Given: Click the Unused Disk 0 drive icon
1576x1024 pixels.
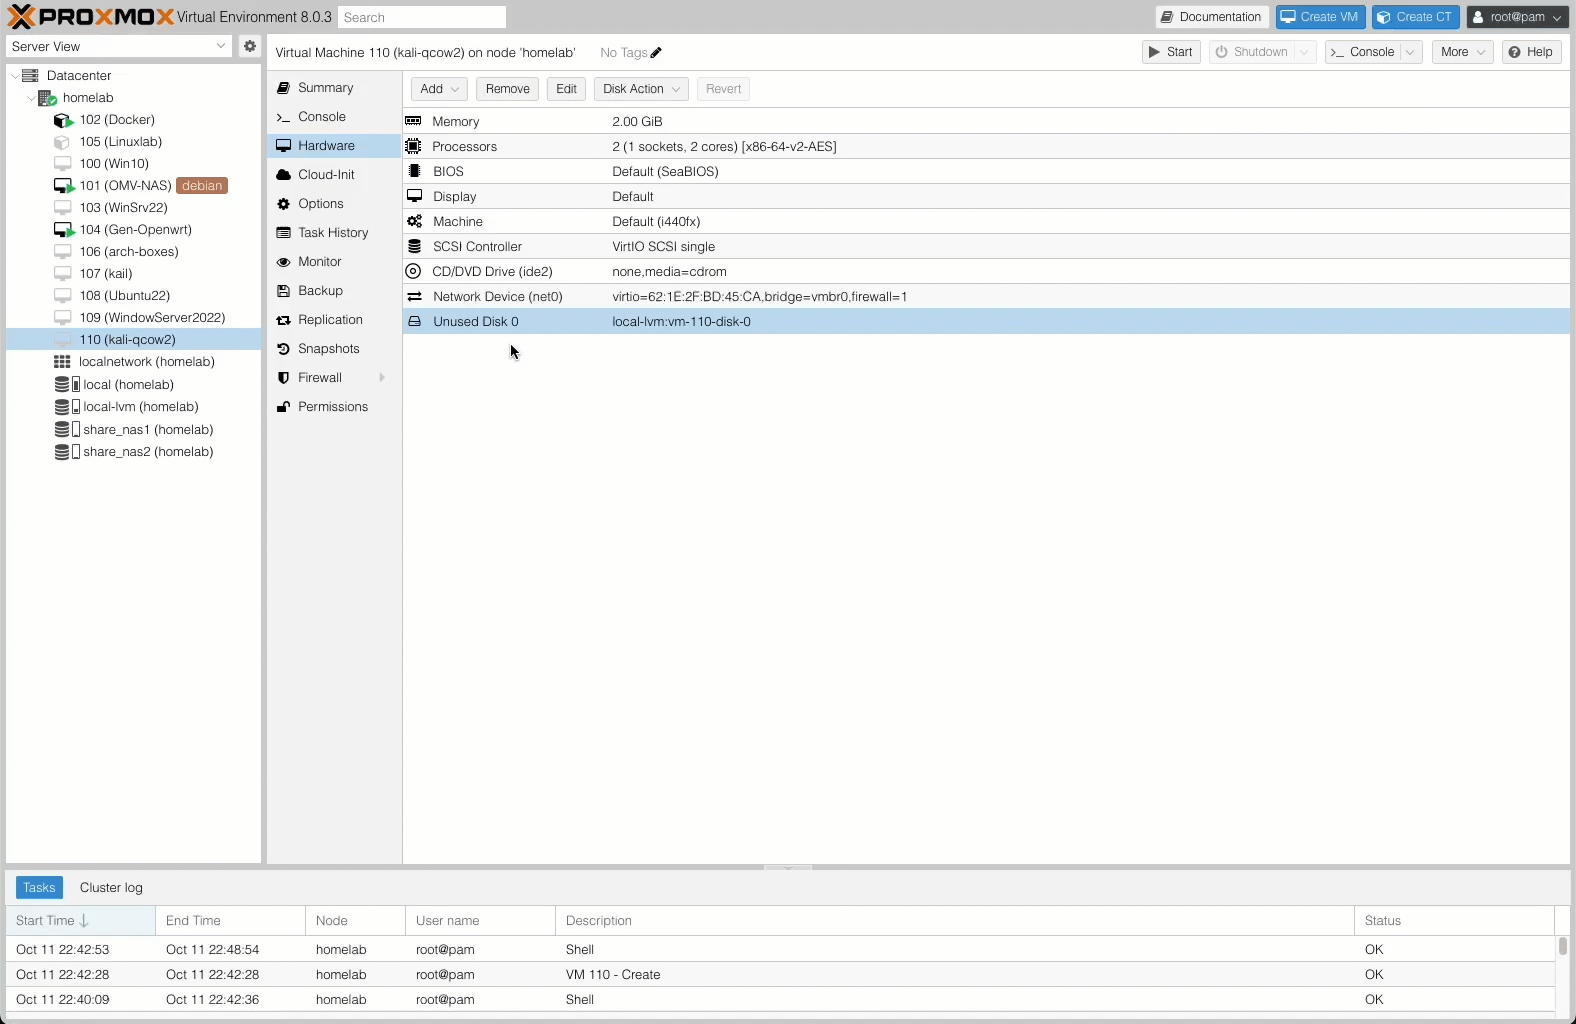Looking at the screenshot, I should [x=414, y=321].
